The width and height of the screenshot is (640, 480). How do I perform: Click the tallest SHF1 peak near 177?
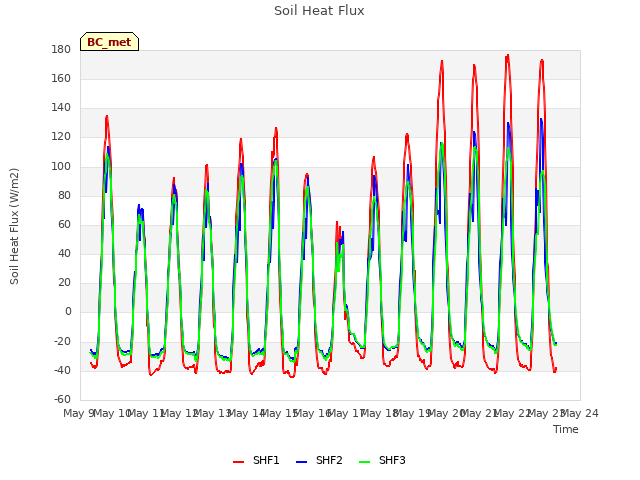[x=507, y=56]
